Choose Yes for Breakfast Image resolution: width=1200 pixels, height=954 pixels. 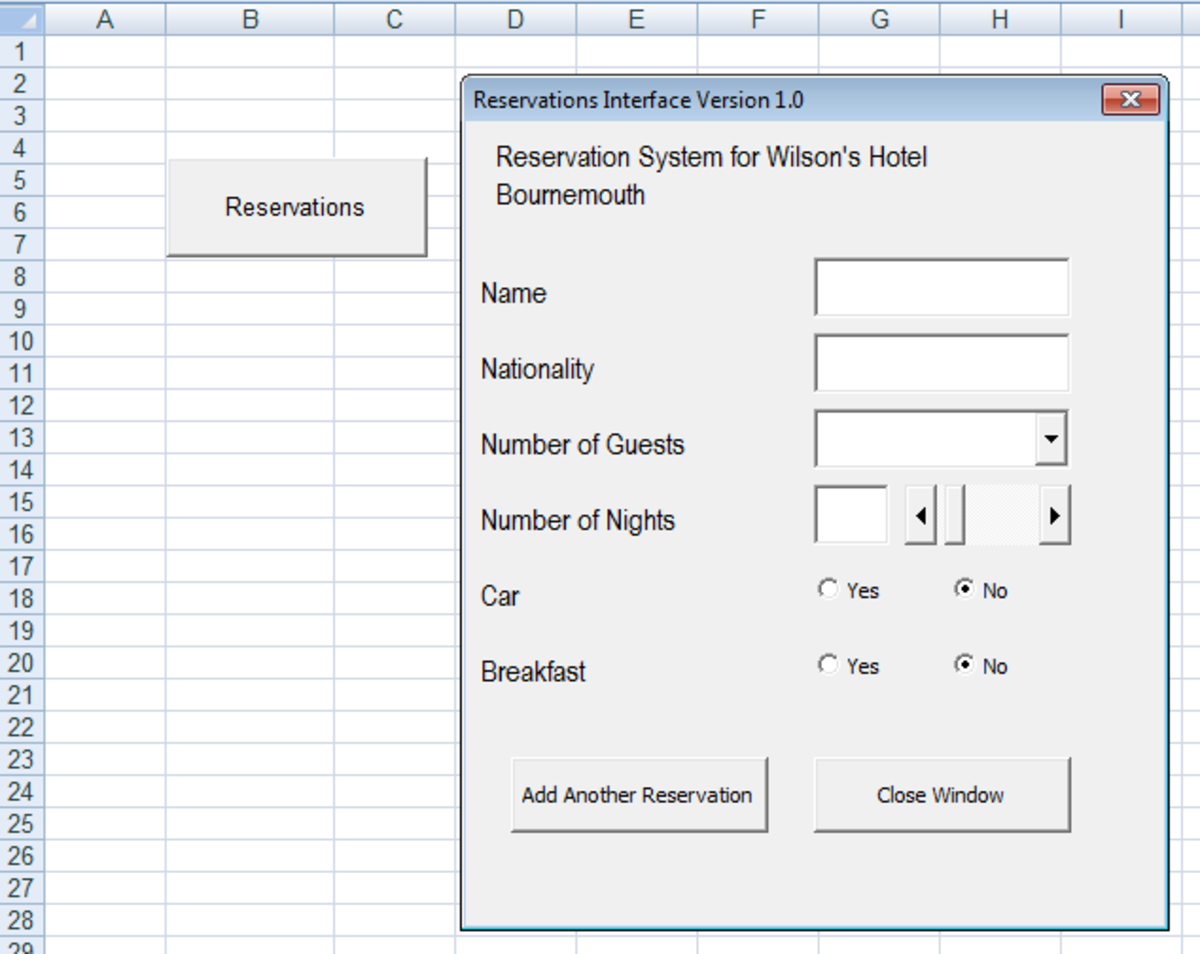tap(828, 665)
